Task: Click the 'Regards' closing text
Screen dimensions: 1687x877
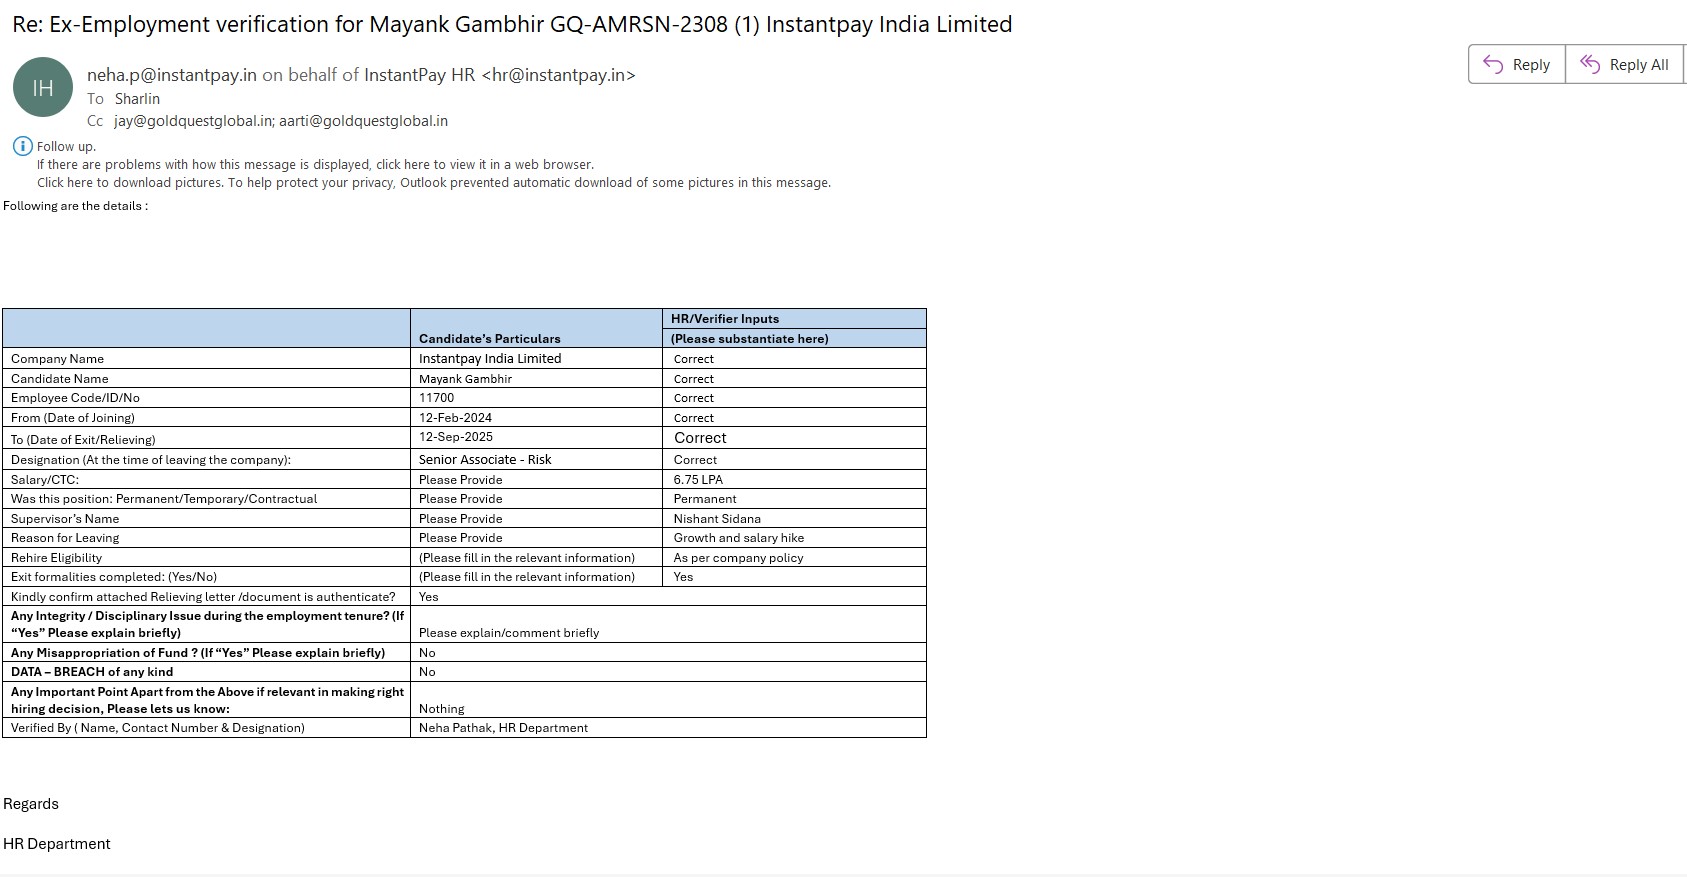Action: 31,804
